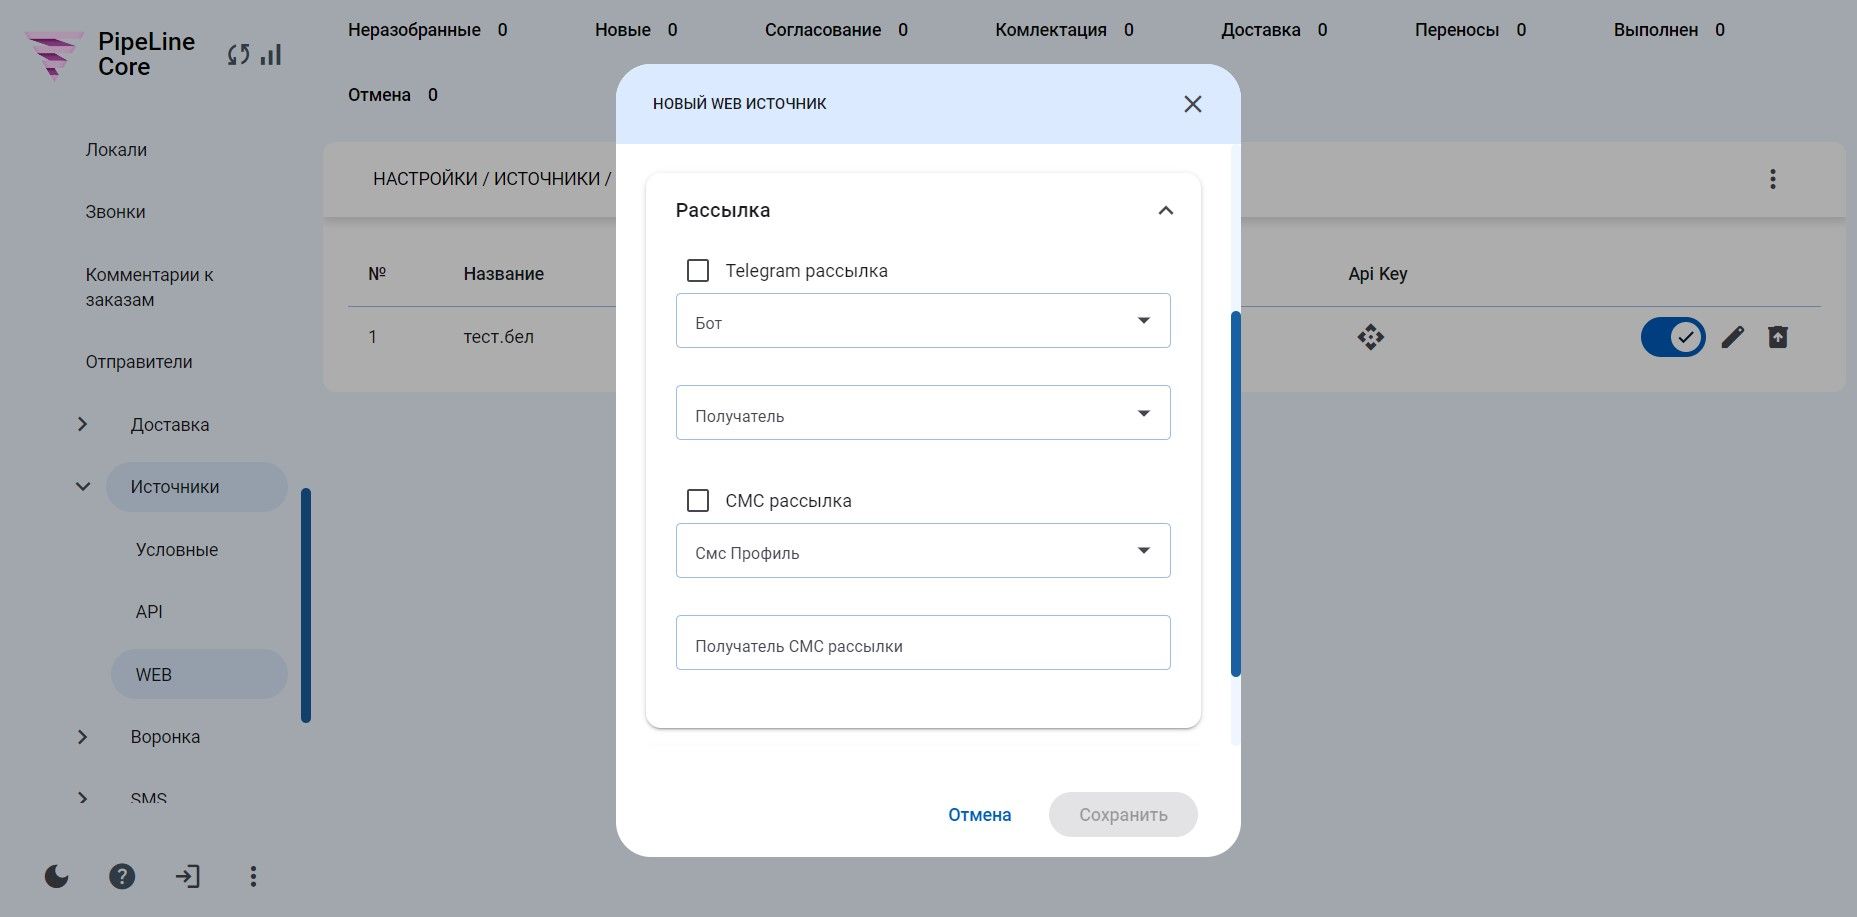1857x917 pixels.
Task: Click the dialog vertical scrollbar thumb
Action: click(1236, 494)
